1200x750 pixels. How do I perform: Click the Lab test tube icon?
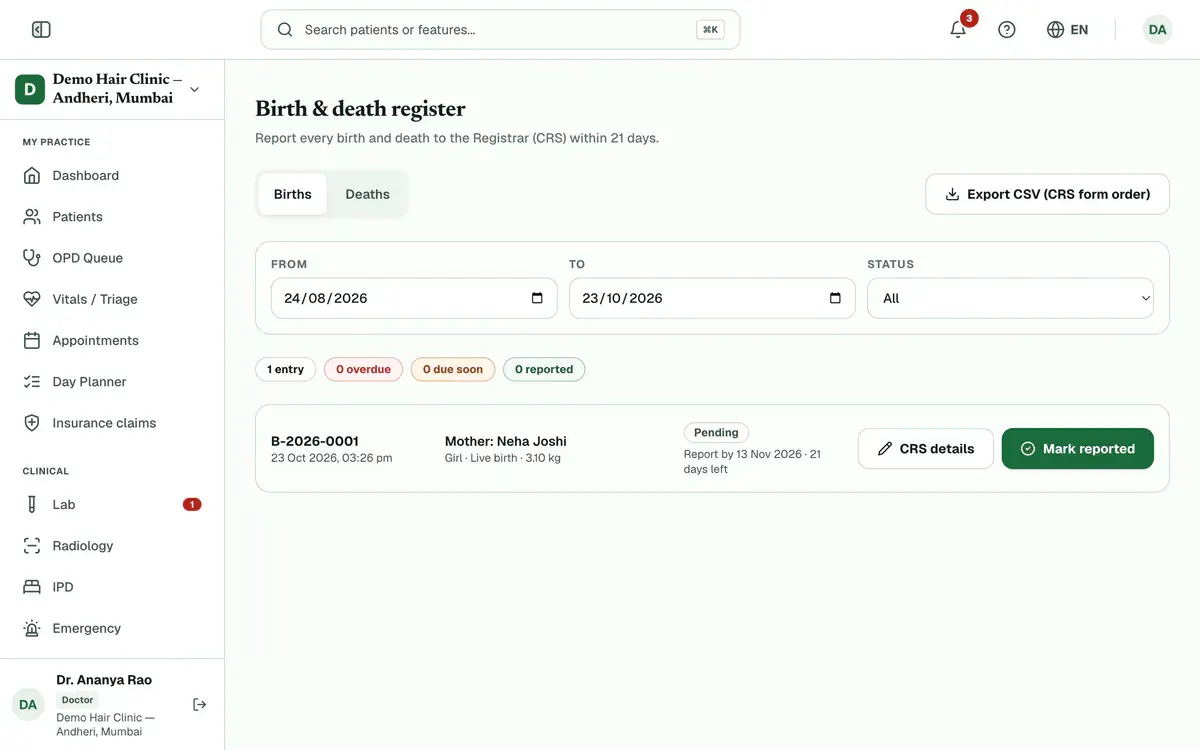pyautogui.click(x=32, y=505)
